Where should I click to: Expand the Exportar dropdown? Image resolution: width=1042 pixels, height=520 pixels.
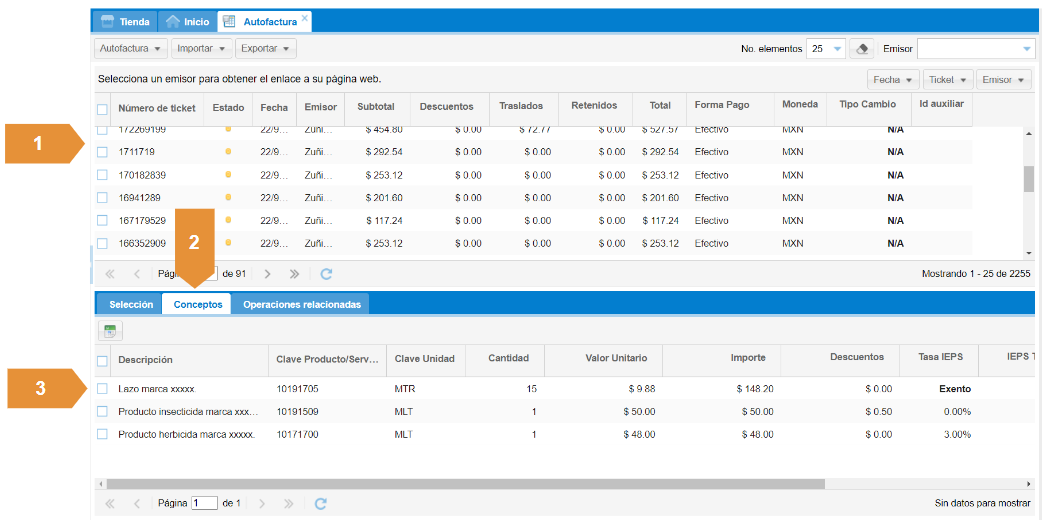[266, 49]
